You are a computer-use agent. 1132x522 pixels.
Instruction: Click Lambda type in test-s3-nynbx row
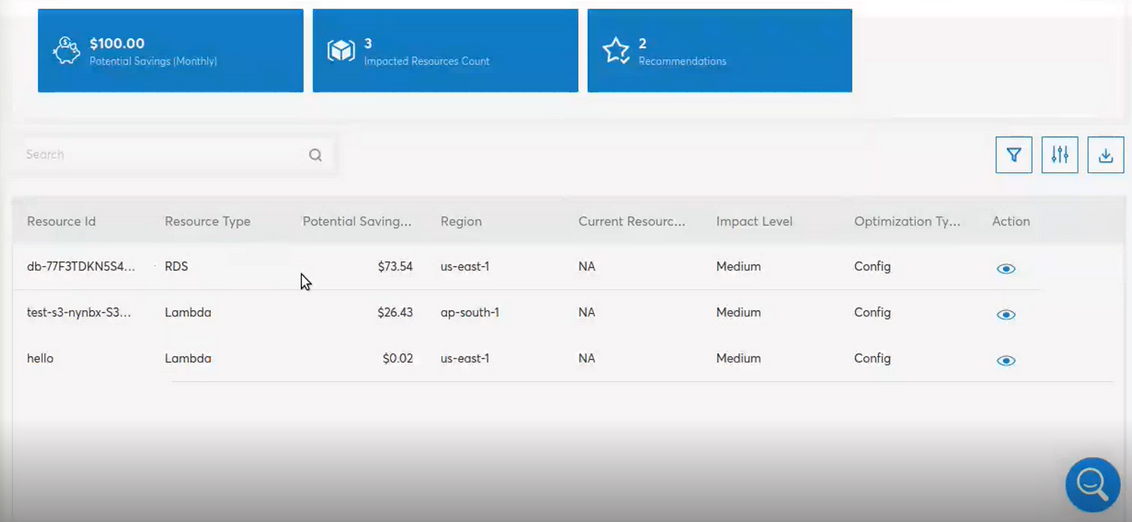[188, 313]
